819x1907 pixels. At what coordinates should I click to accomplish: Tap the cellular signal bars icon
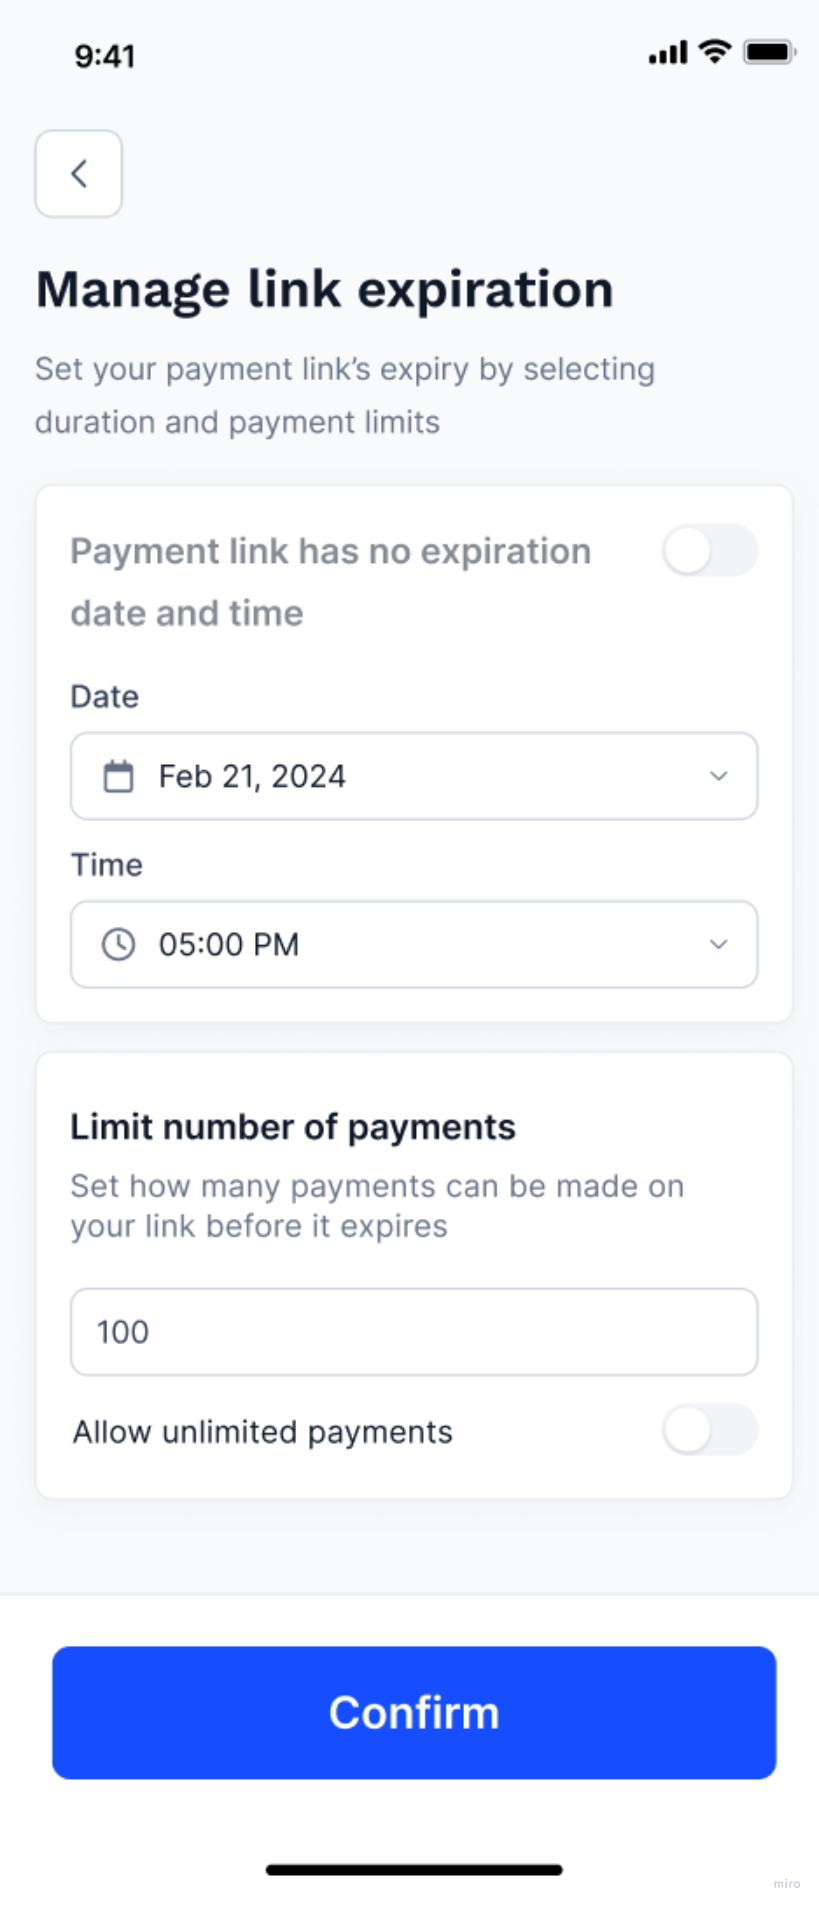pos(667,53)
